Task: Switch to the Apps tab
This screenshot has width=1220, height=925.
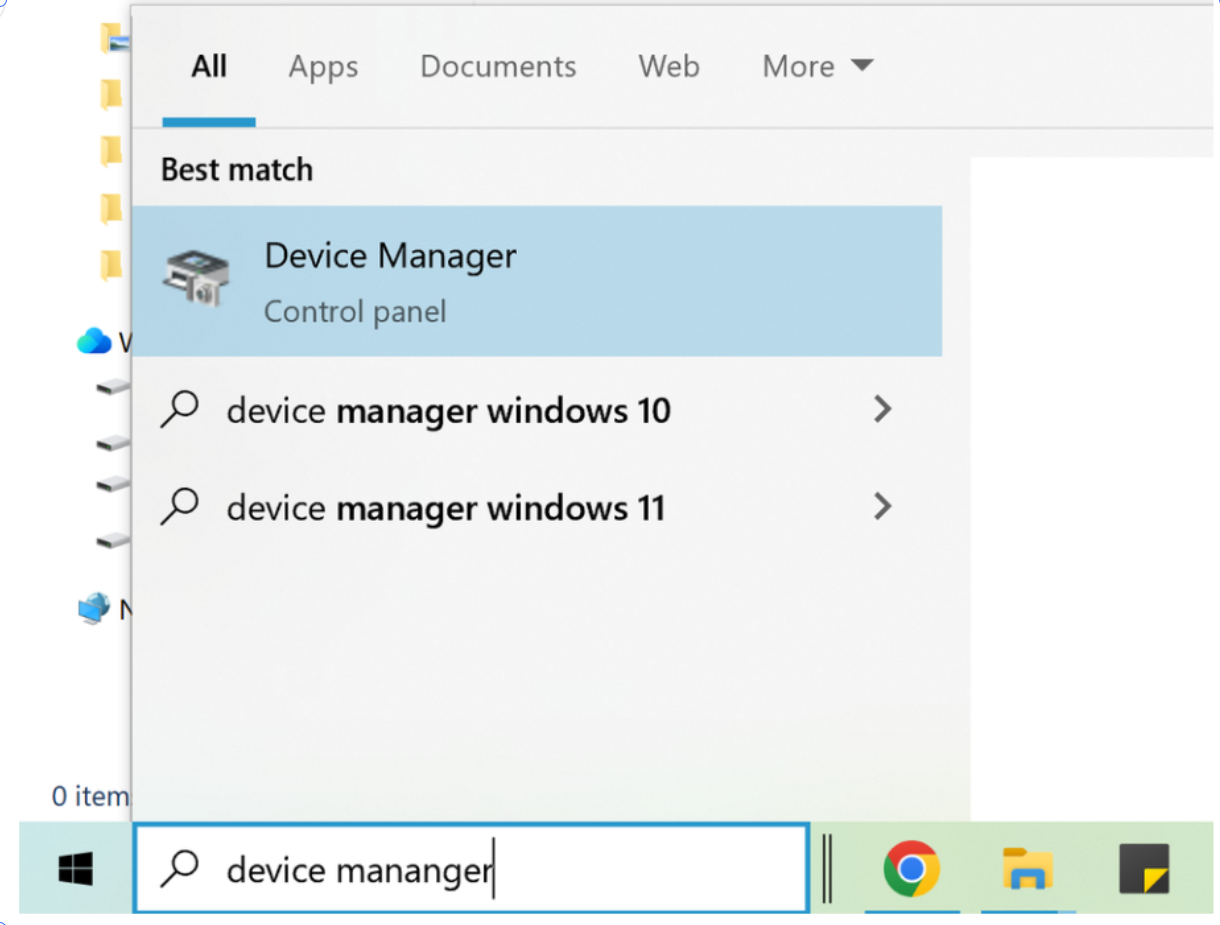Action: pos(323,67)
